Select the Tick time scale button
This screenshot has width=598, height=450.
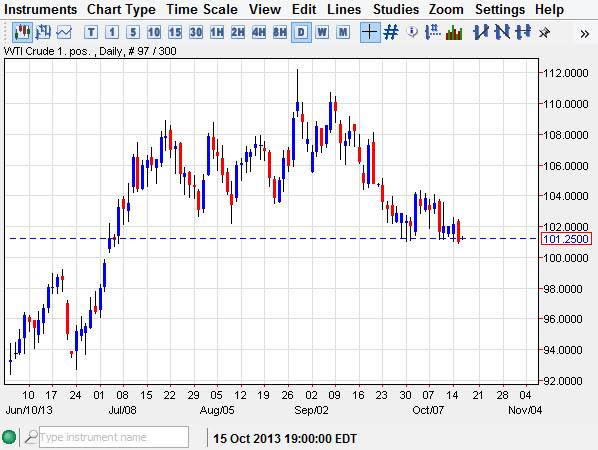click(x=91, y=32)
